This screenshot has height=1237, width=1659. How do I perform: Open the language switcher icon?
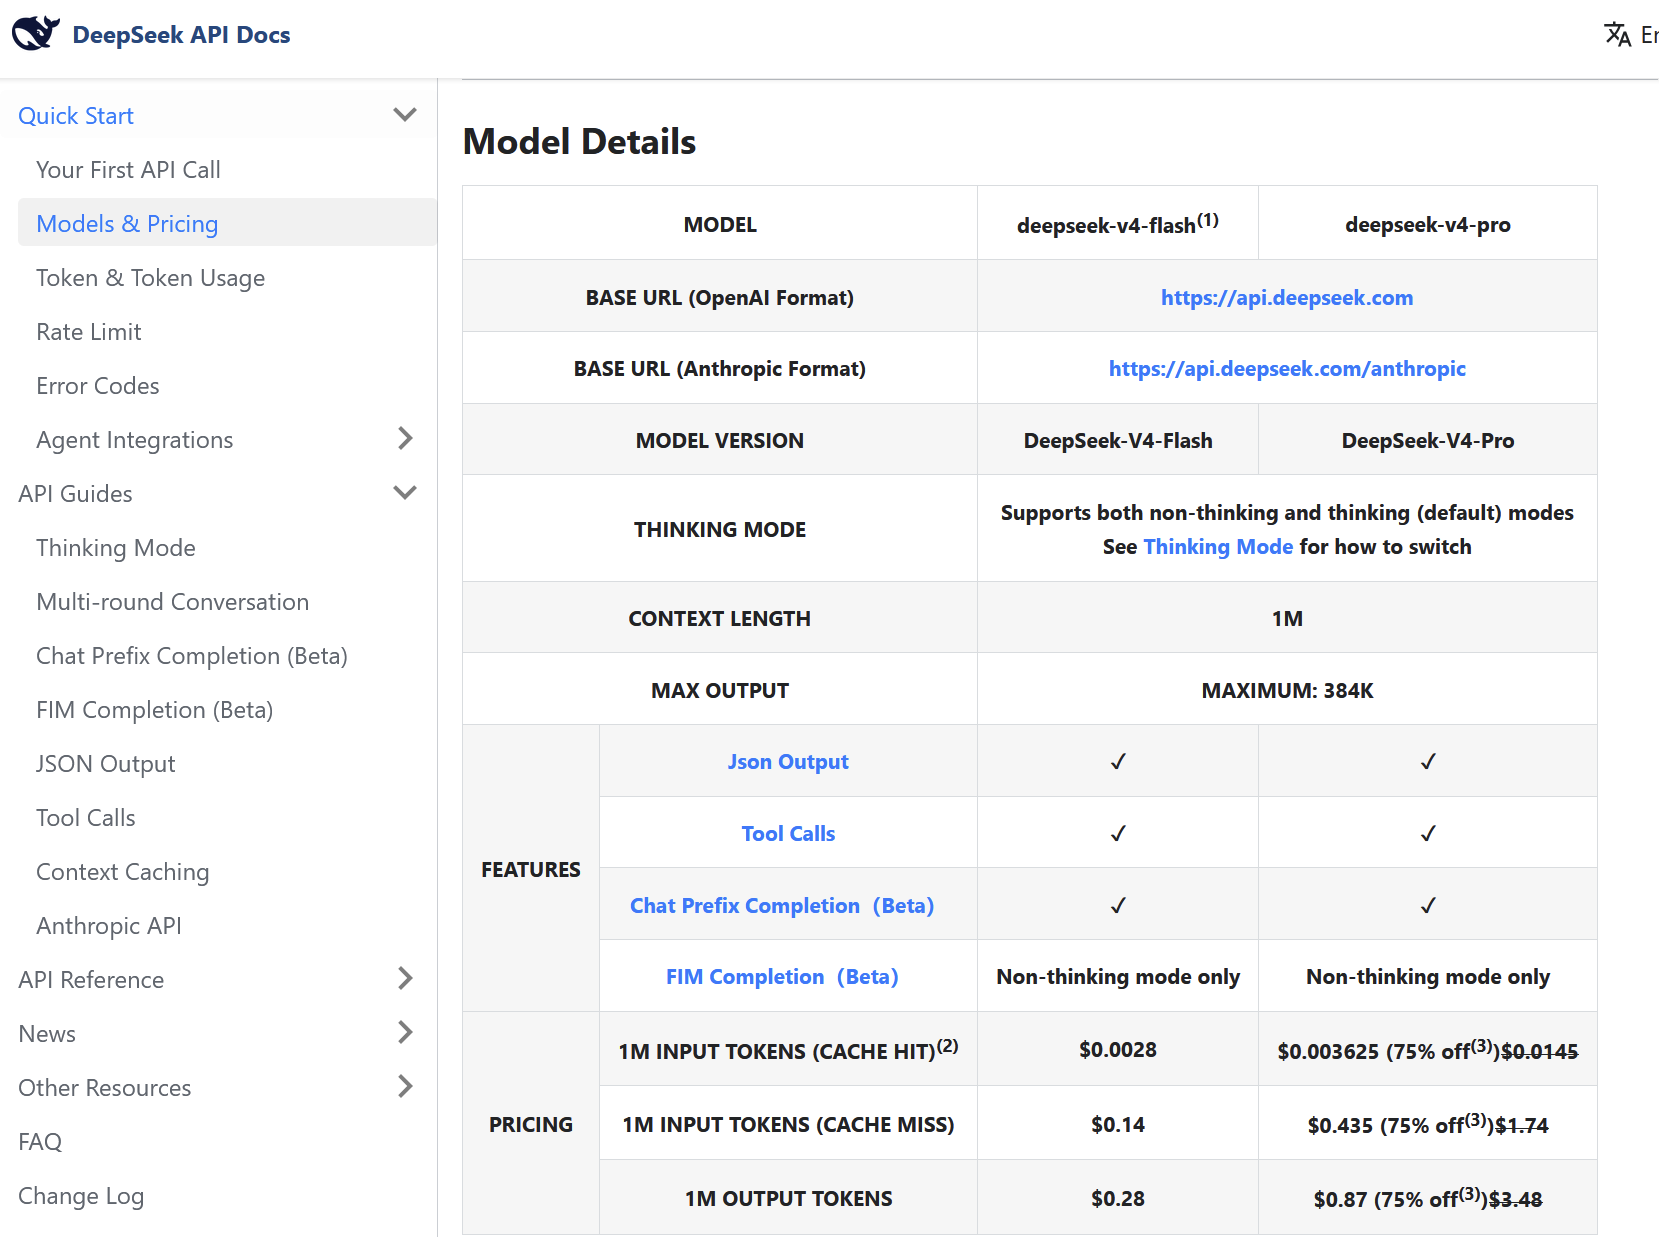[1617, 35]
